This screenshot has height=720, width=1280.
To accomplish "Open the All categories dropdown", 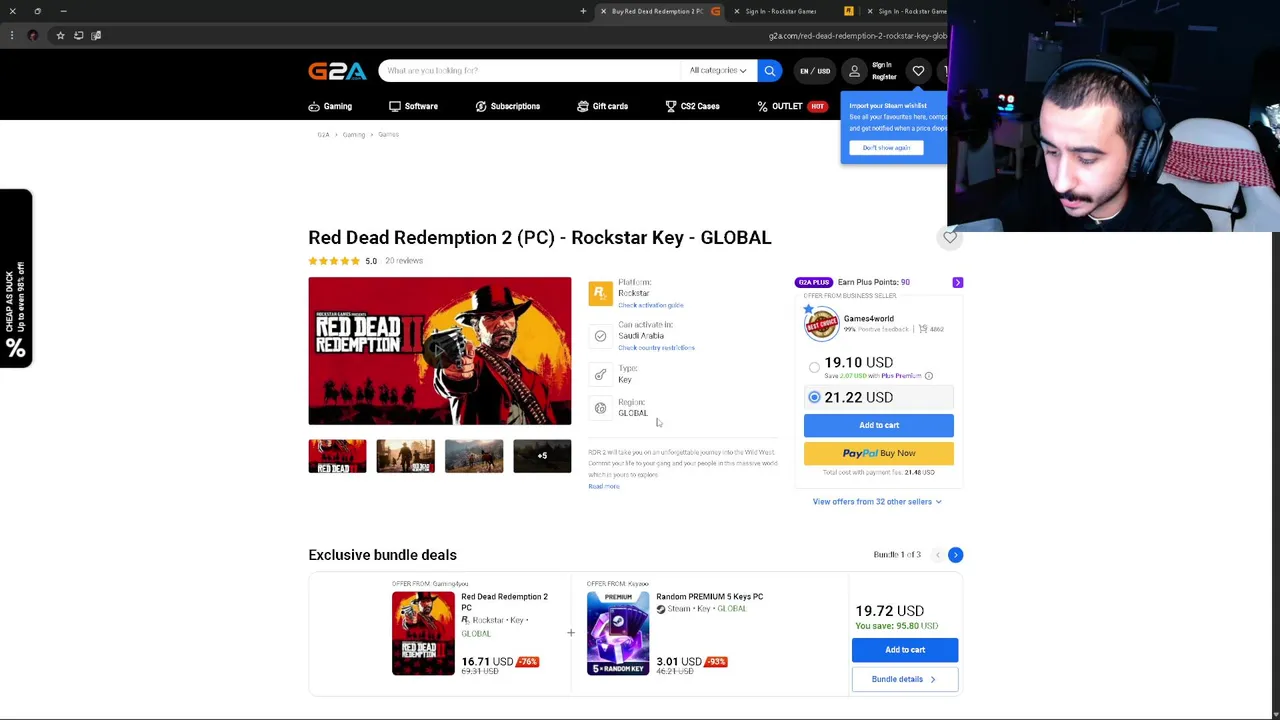I will pyautogui.click(x=718, y=71).
